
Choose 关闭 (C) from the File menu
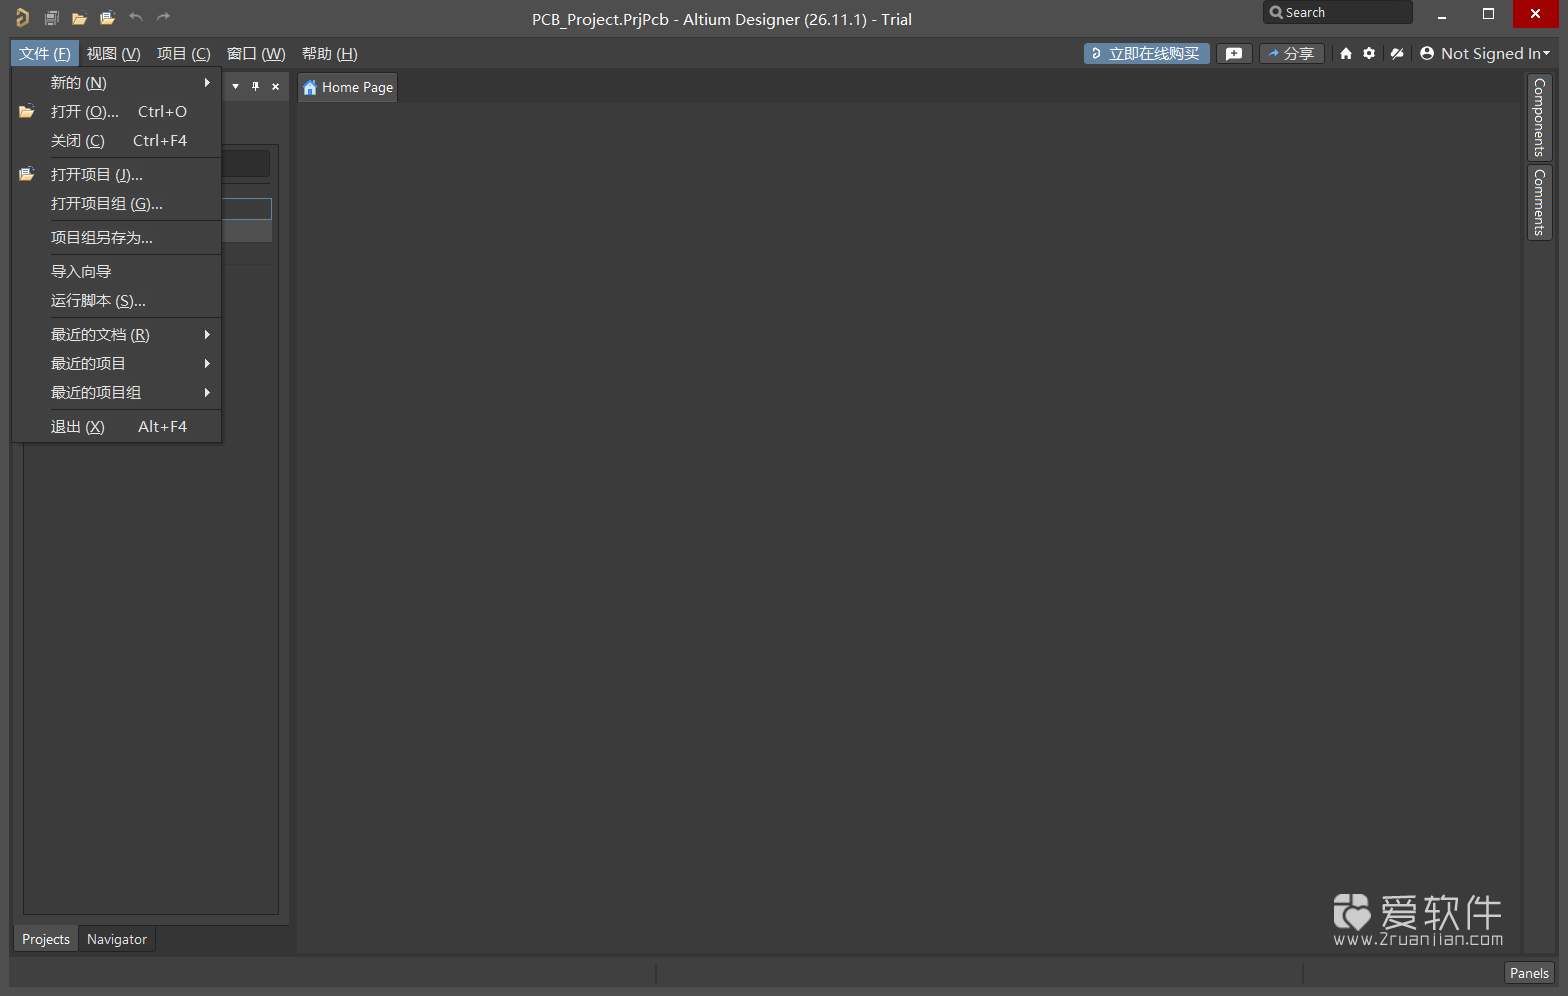(116, 141)
